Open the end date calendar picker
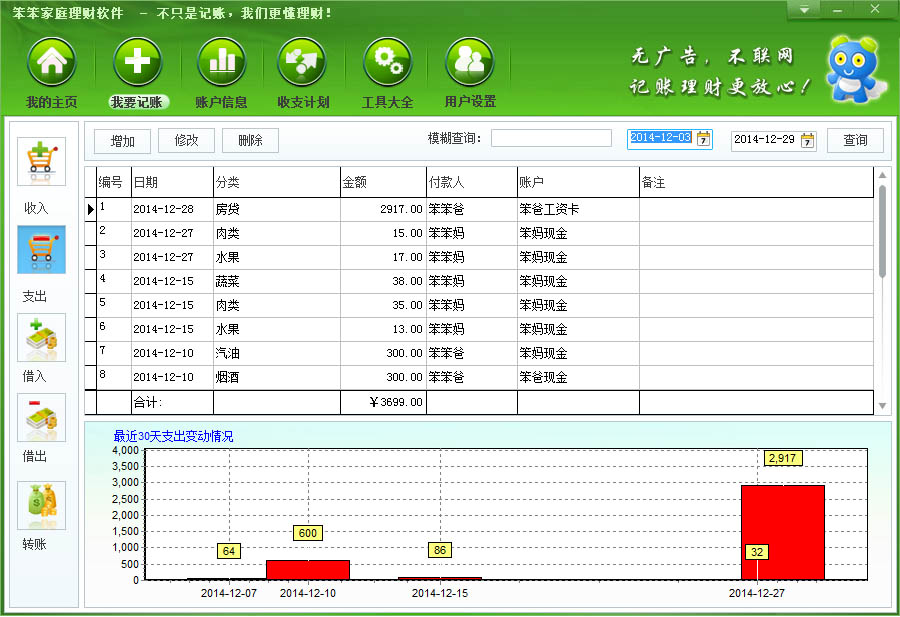Screen dimensions: 900x617 (808, 140)
